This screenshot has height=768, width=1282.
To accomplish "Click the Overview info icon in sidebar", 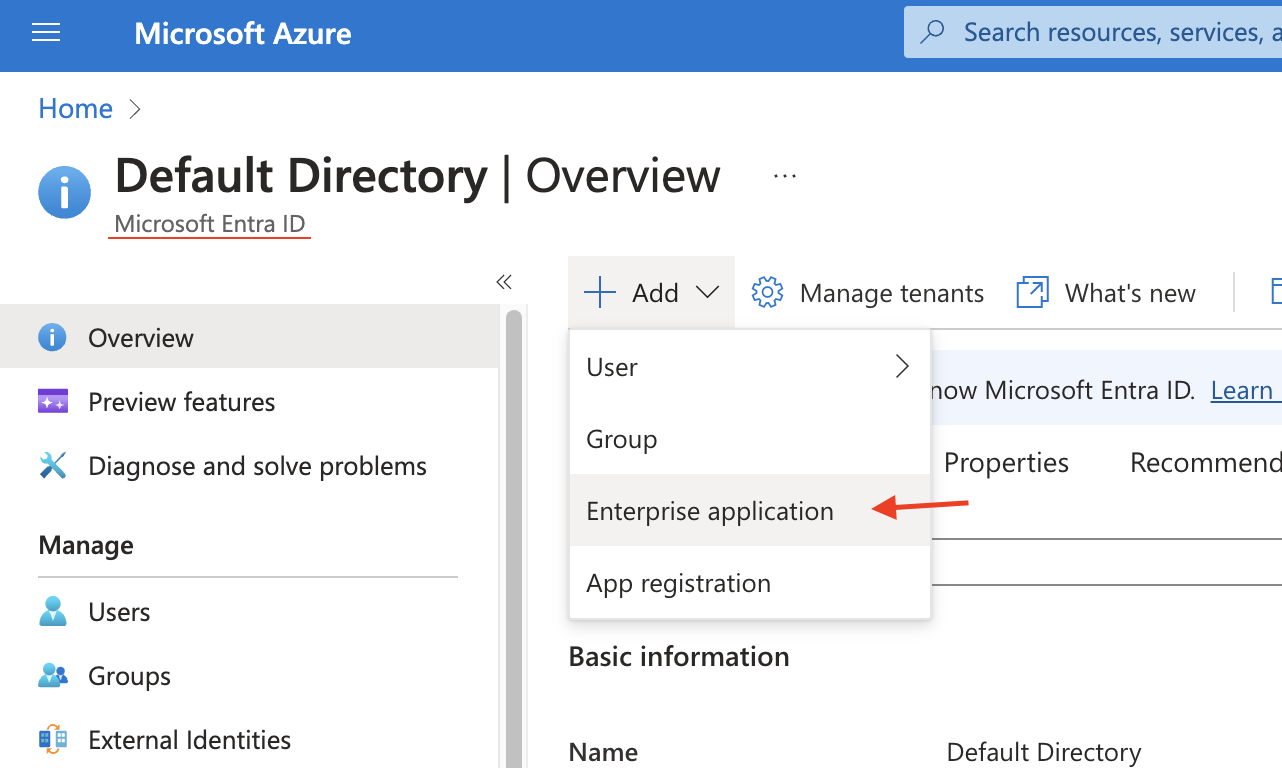I will 52,337.
